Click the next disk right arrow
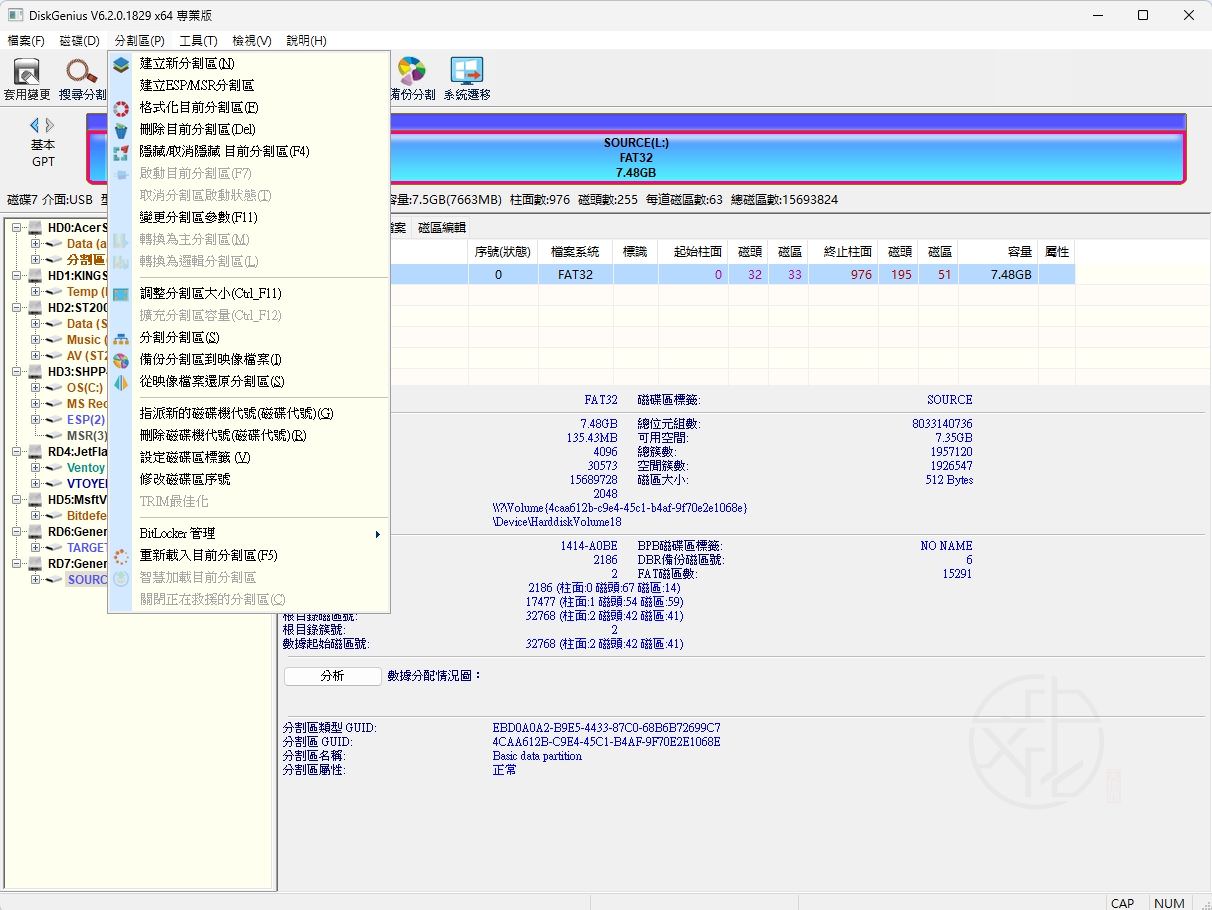 (50, 125)
